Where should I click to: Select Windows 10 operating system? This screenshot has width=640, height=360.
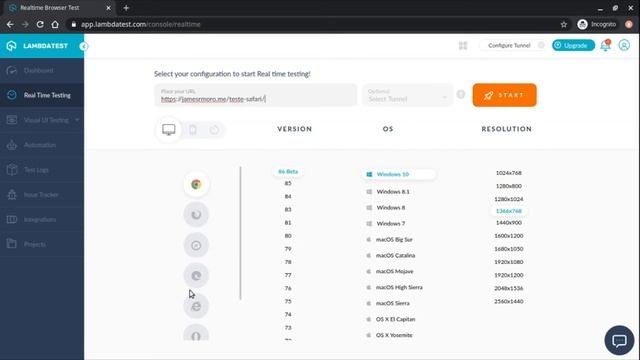click(399, 174)
